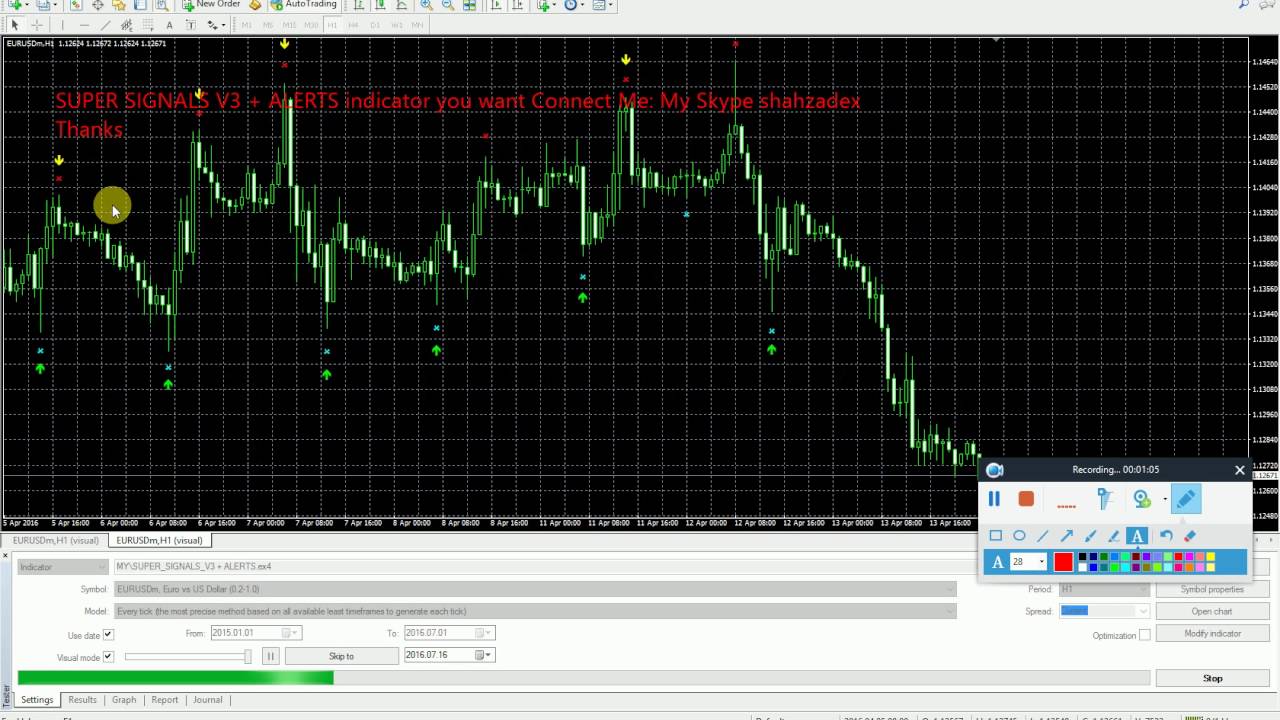1280x720 pixels.
Task: Select the highlighter annotation tool
Action: (1113, 536)
